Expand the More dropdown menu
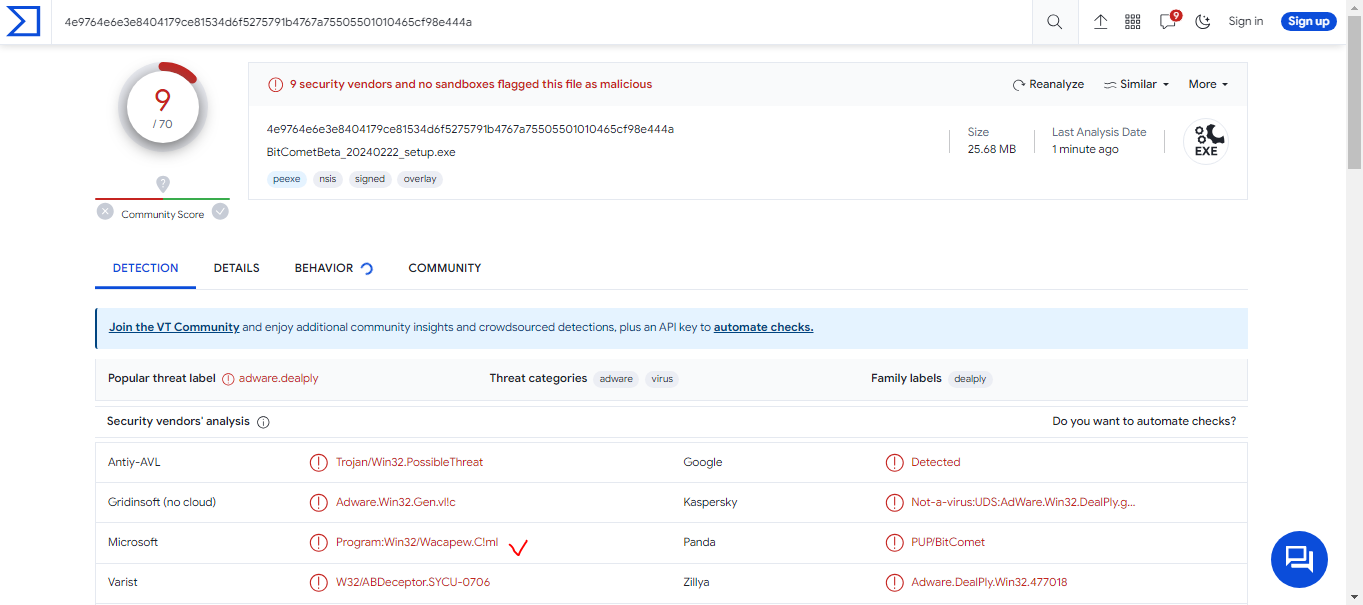Viewport: 1363px width, 605px height. [1208, 85]
